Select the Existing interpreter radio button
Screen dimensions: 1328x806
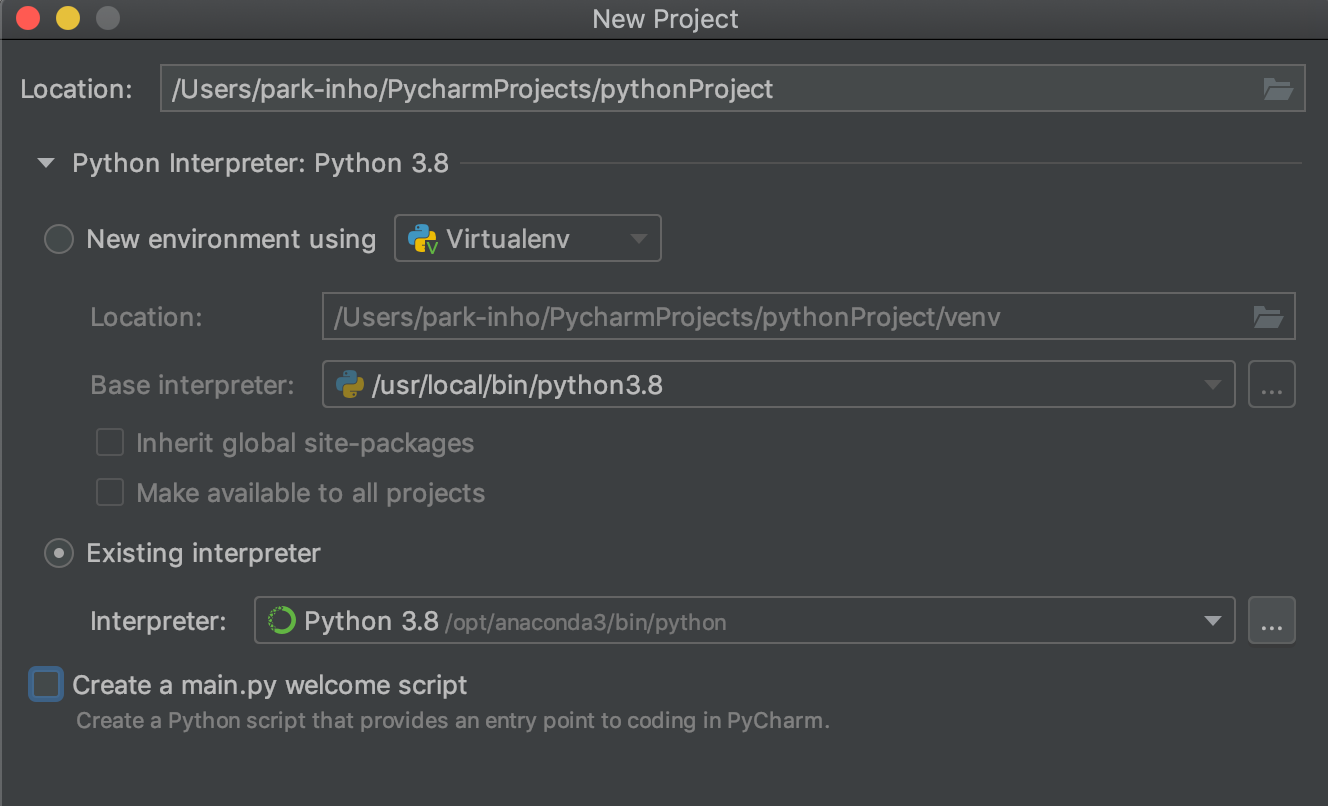(x=59, y=553)
